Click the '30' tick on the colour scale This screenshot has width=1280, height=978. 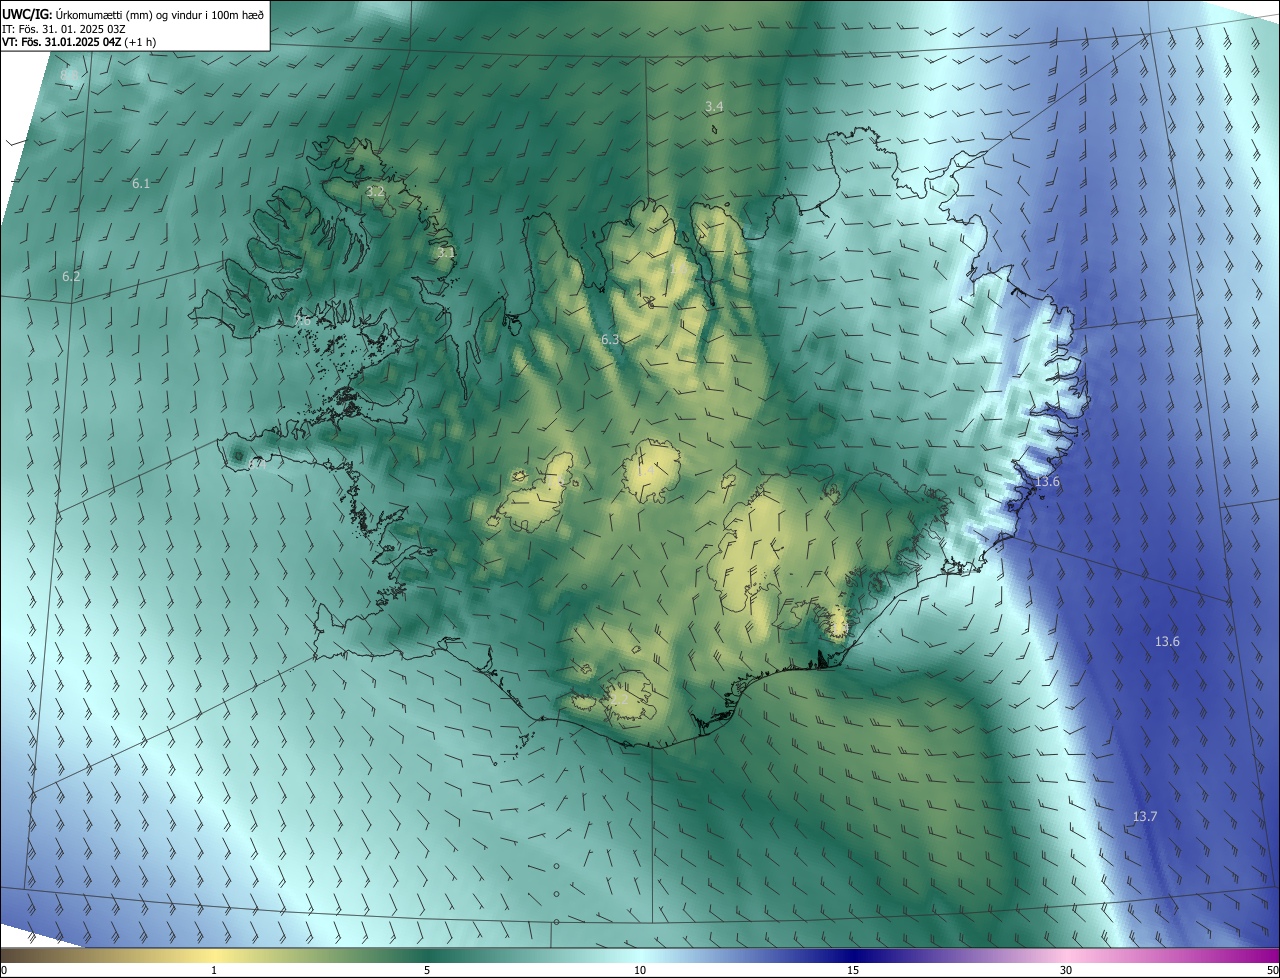coord(1066,970)
